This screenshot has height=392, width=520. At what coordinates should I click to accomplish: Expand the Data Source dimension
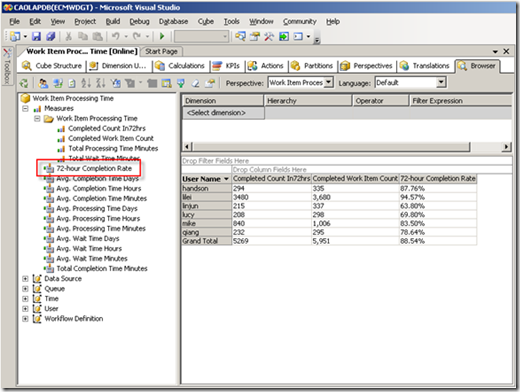click(x=25, y=279)
